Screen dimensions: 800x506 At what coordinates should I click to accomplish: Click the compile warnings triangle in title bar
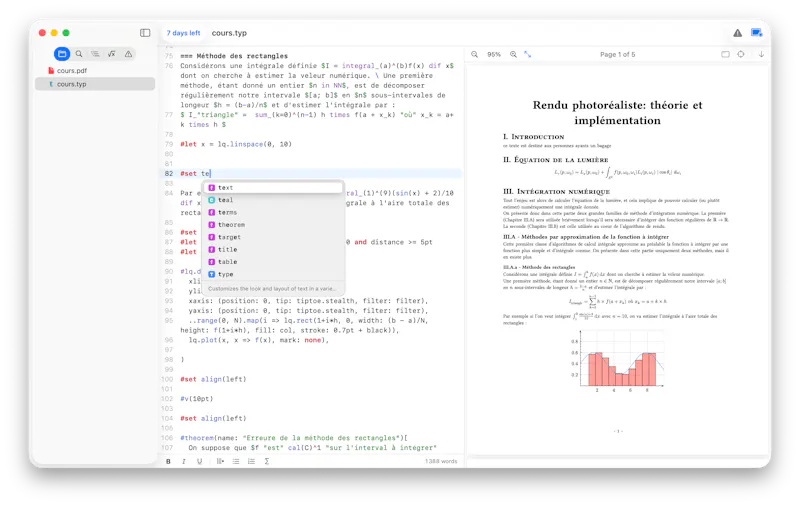click(x=738, y=33)
